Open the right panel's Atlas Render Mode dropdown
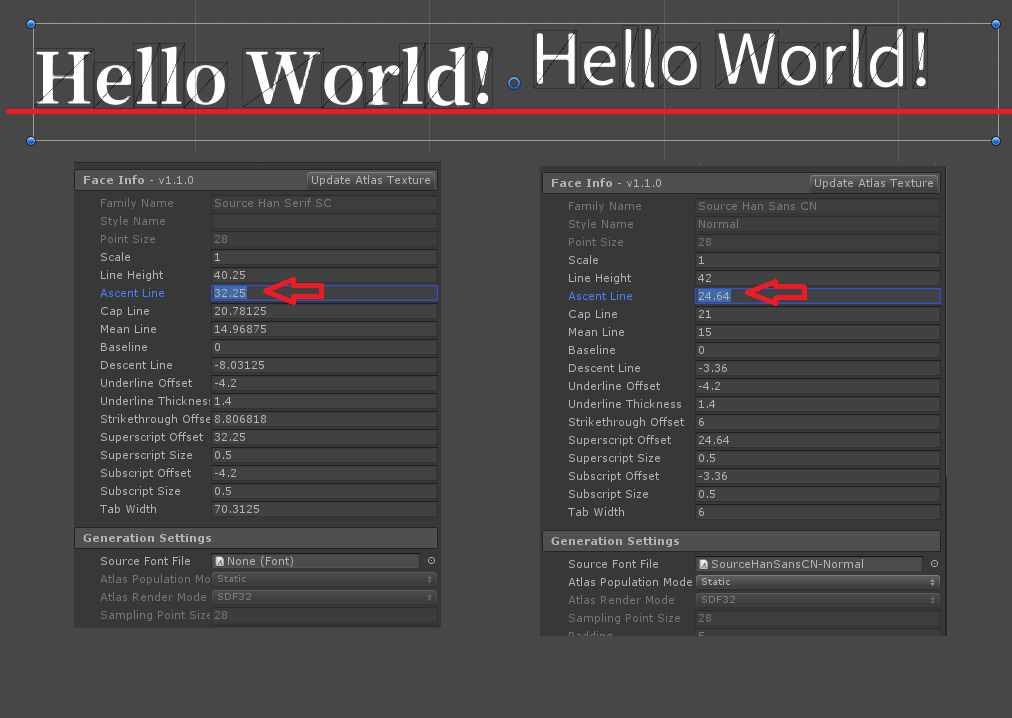Viewport: 1012px width, 718px height. pyautogui.click(x=817, y=600)
